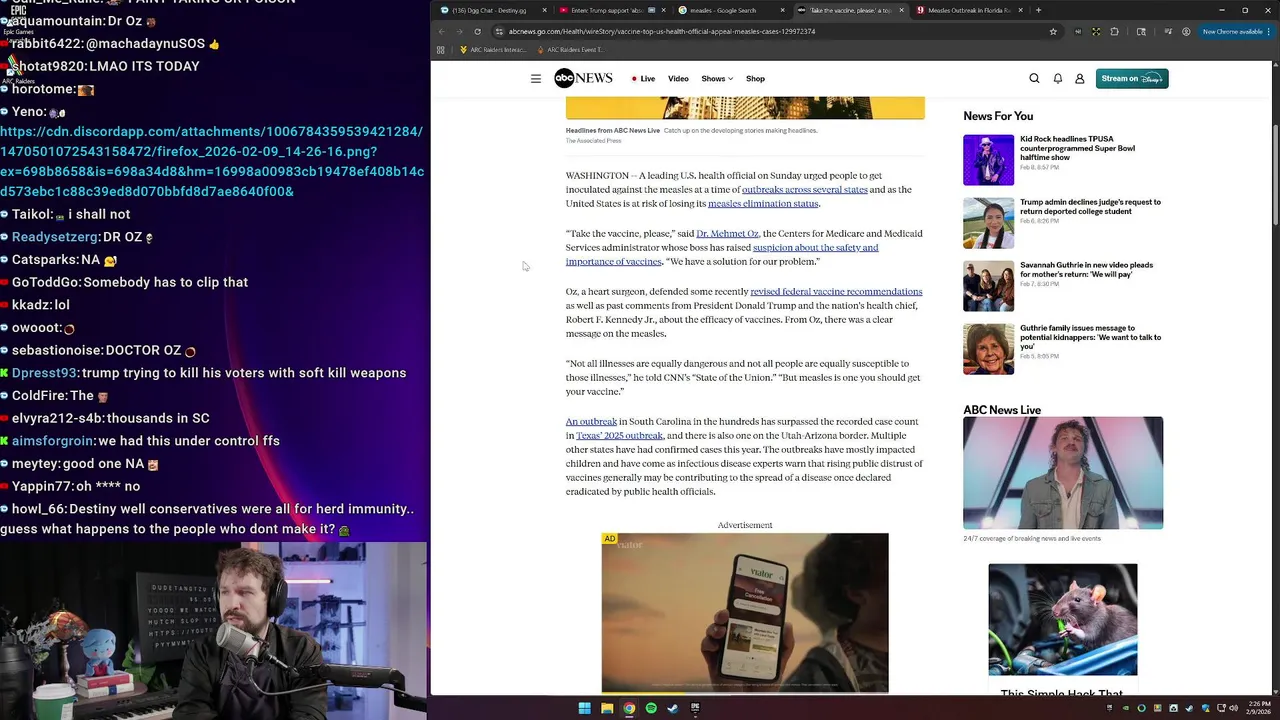Open Guthrie family issues message story
Viewport: 1280px width, 720px height.
point(1090,337)
